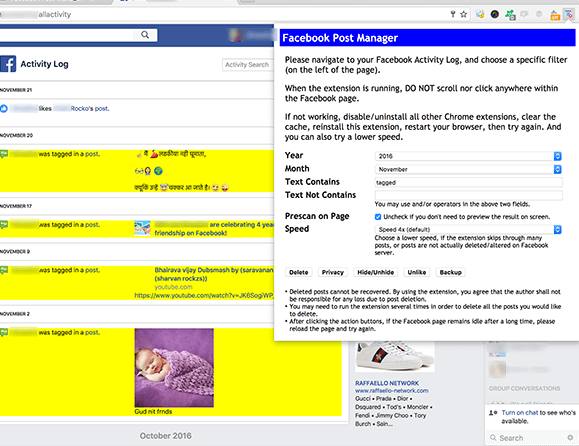
Task: Click the 'Gud nit frnds' caption
Action: click(x=153, y=411)
